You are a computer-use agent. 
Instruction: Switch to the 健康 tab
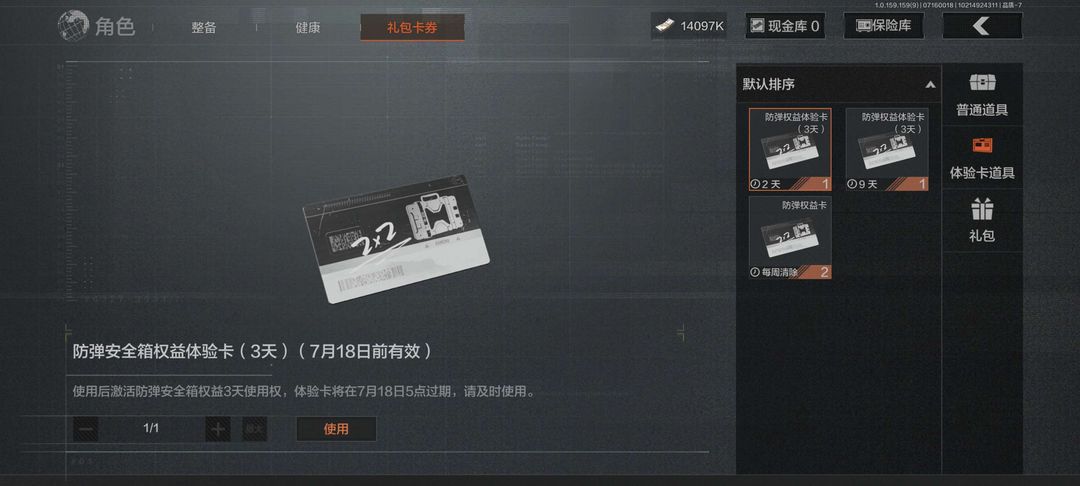(308, 28)
